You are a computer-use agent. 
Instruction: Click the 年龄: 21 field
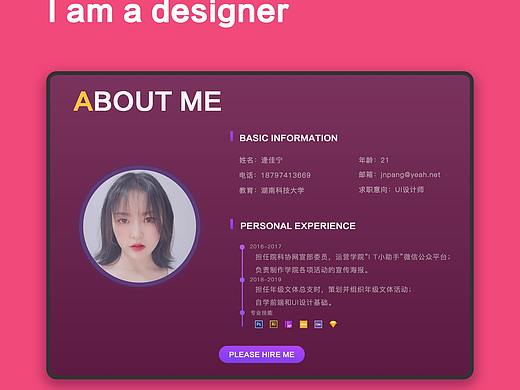(x=374, y=160)
